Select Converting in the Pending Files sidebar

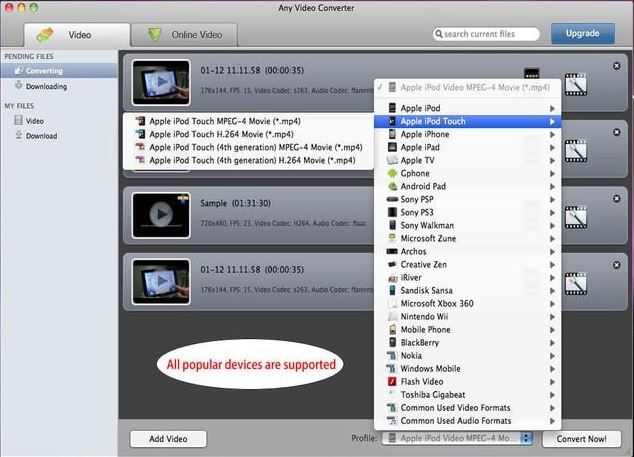tap(59, 71)
